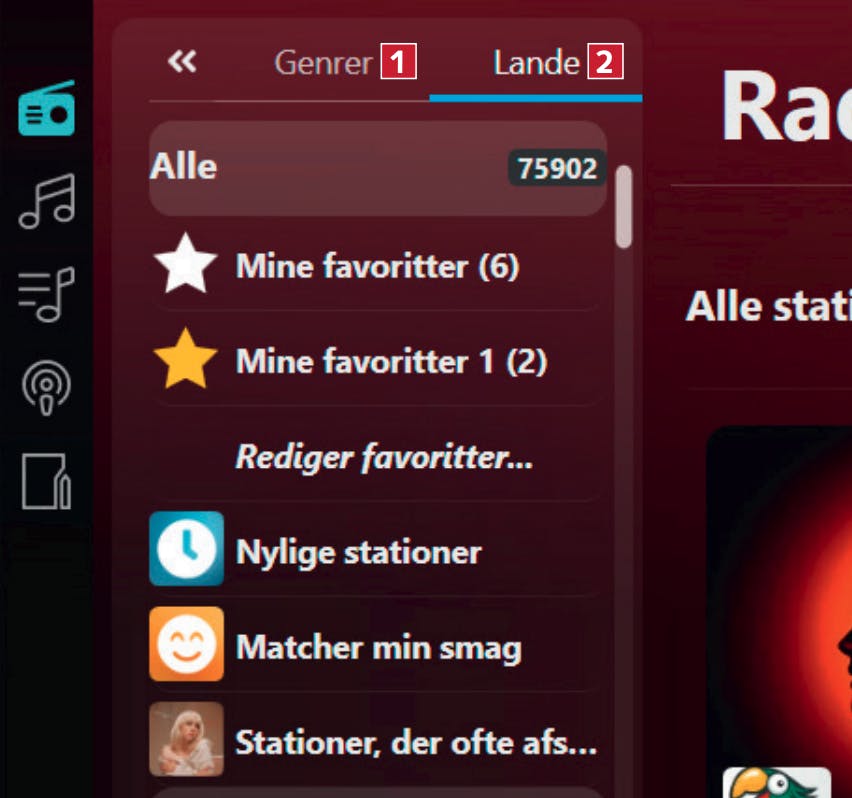Image resolution: width=852 pixels, height=798 pixels.
Task: Click the list scrollbar handle
Action: [624, 207]
